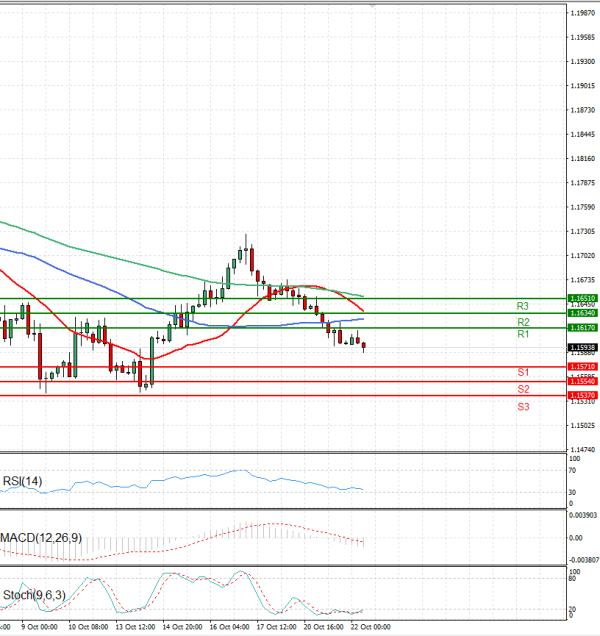Click the 1.16510 resistance price tag
600x636 pixels.
click(x=583, y=298)
